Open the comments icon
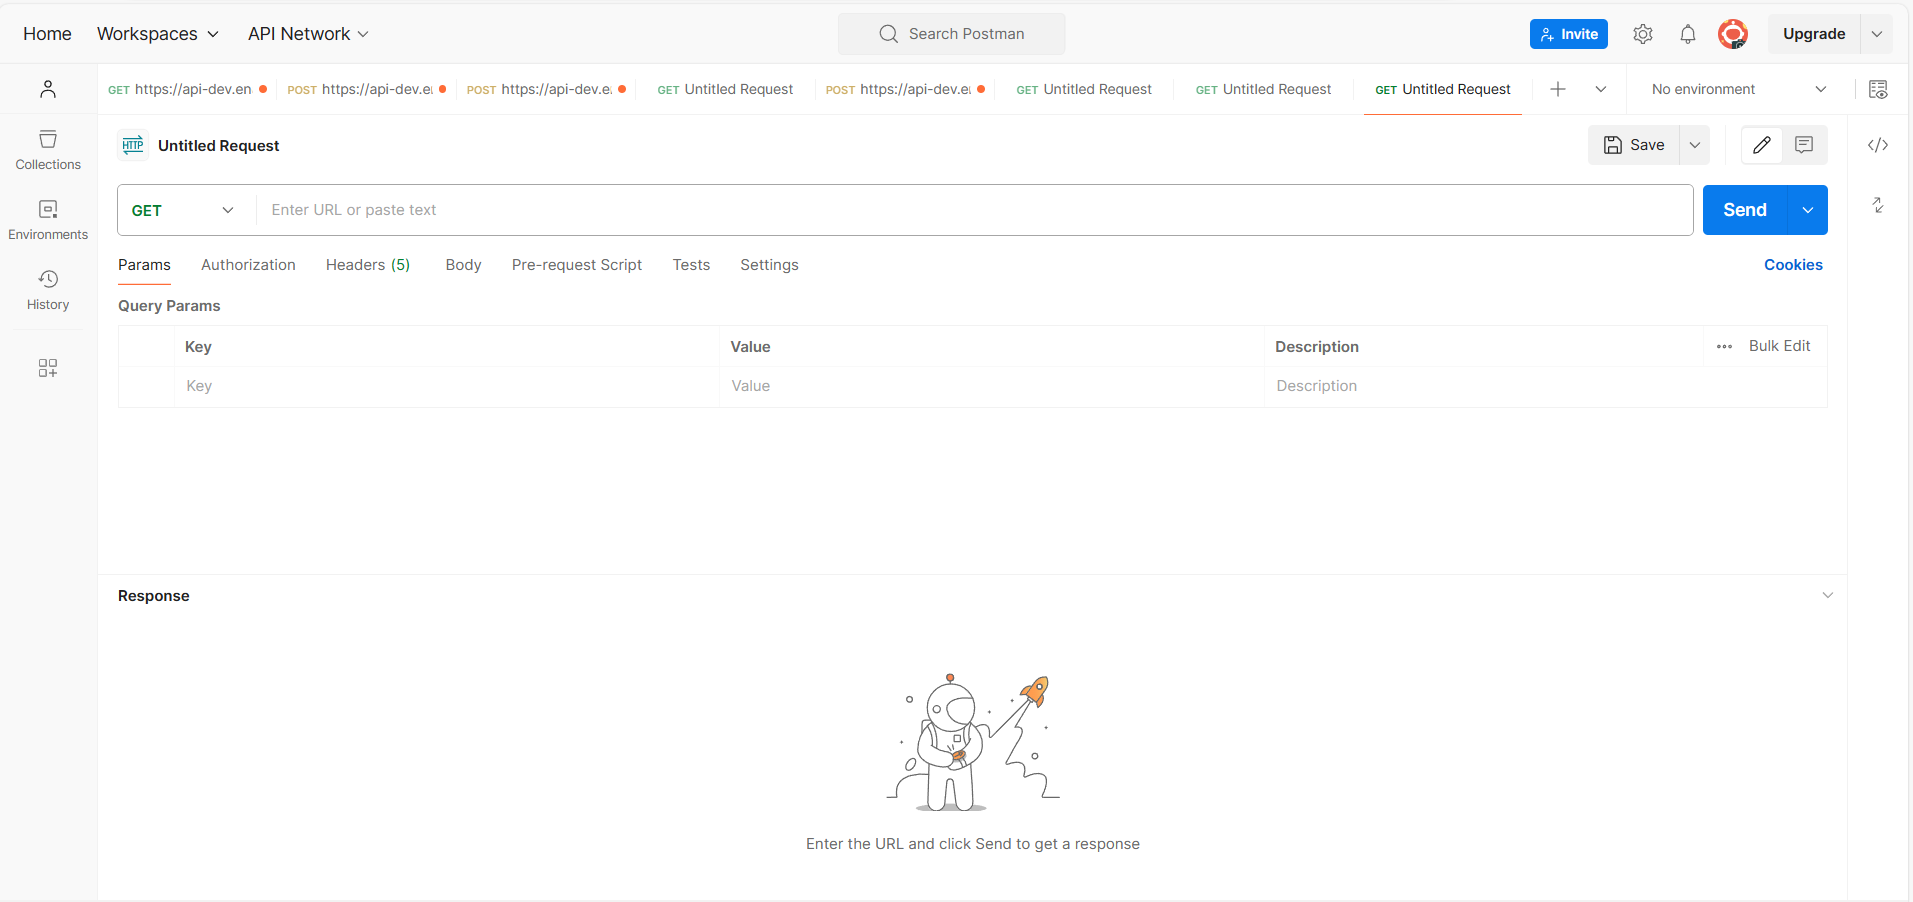The width and height of the screenshot is (1913, 902). 1804,145
